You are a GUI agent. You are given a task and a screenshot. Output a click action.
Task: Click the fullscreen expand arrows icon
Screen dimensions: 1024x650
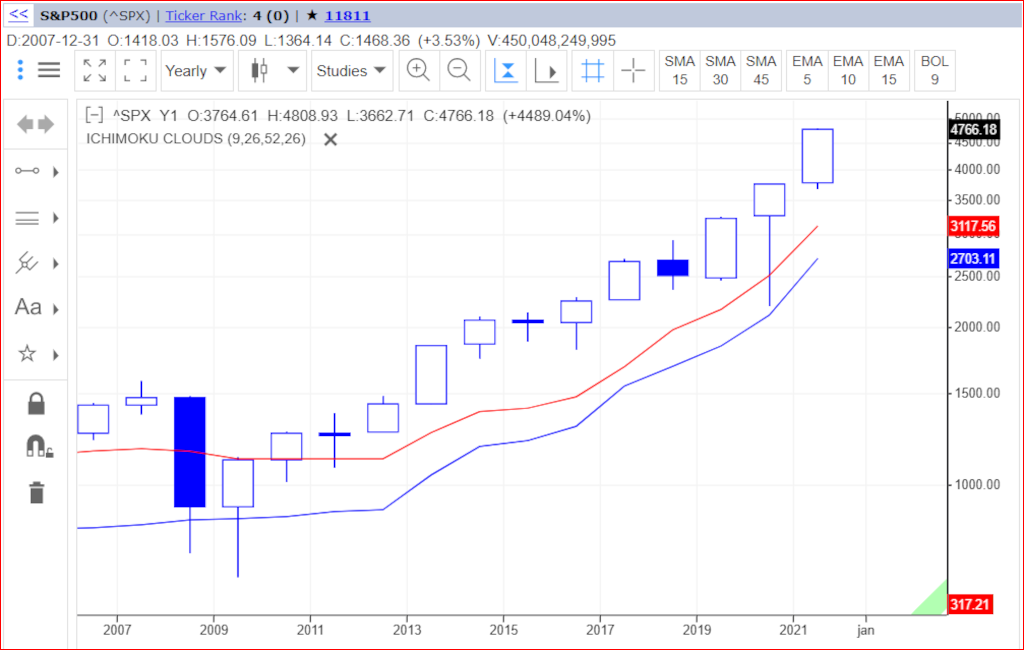click(95, 71)
